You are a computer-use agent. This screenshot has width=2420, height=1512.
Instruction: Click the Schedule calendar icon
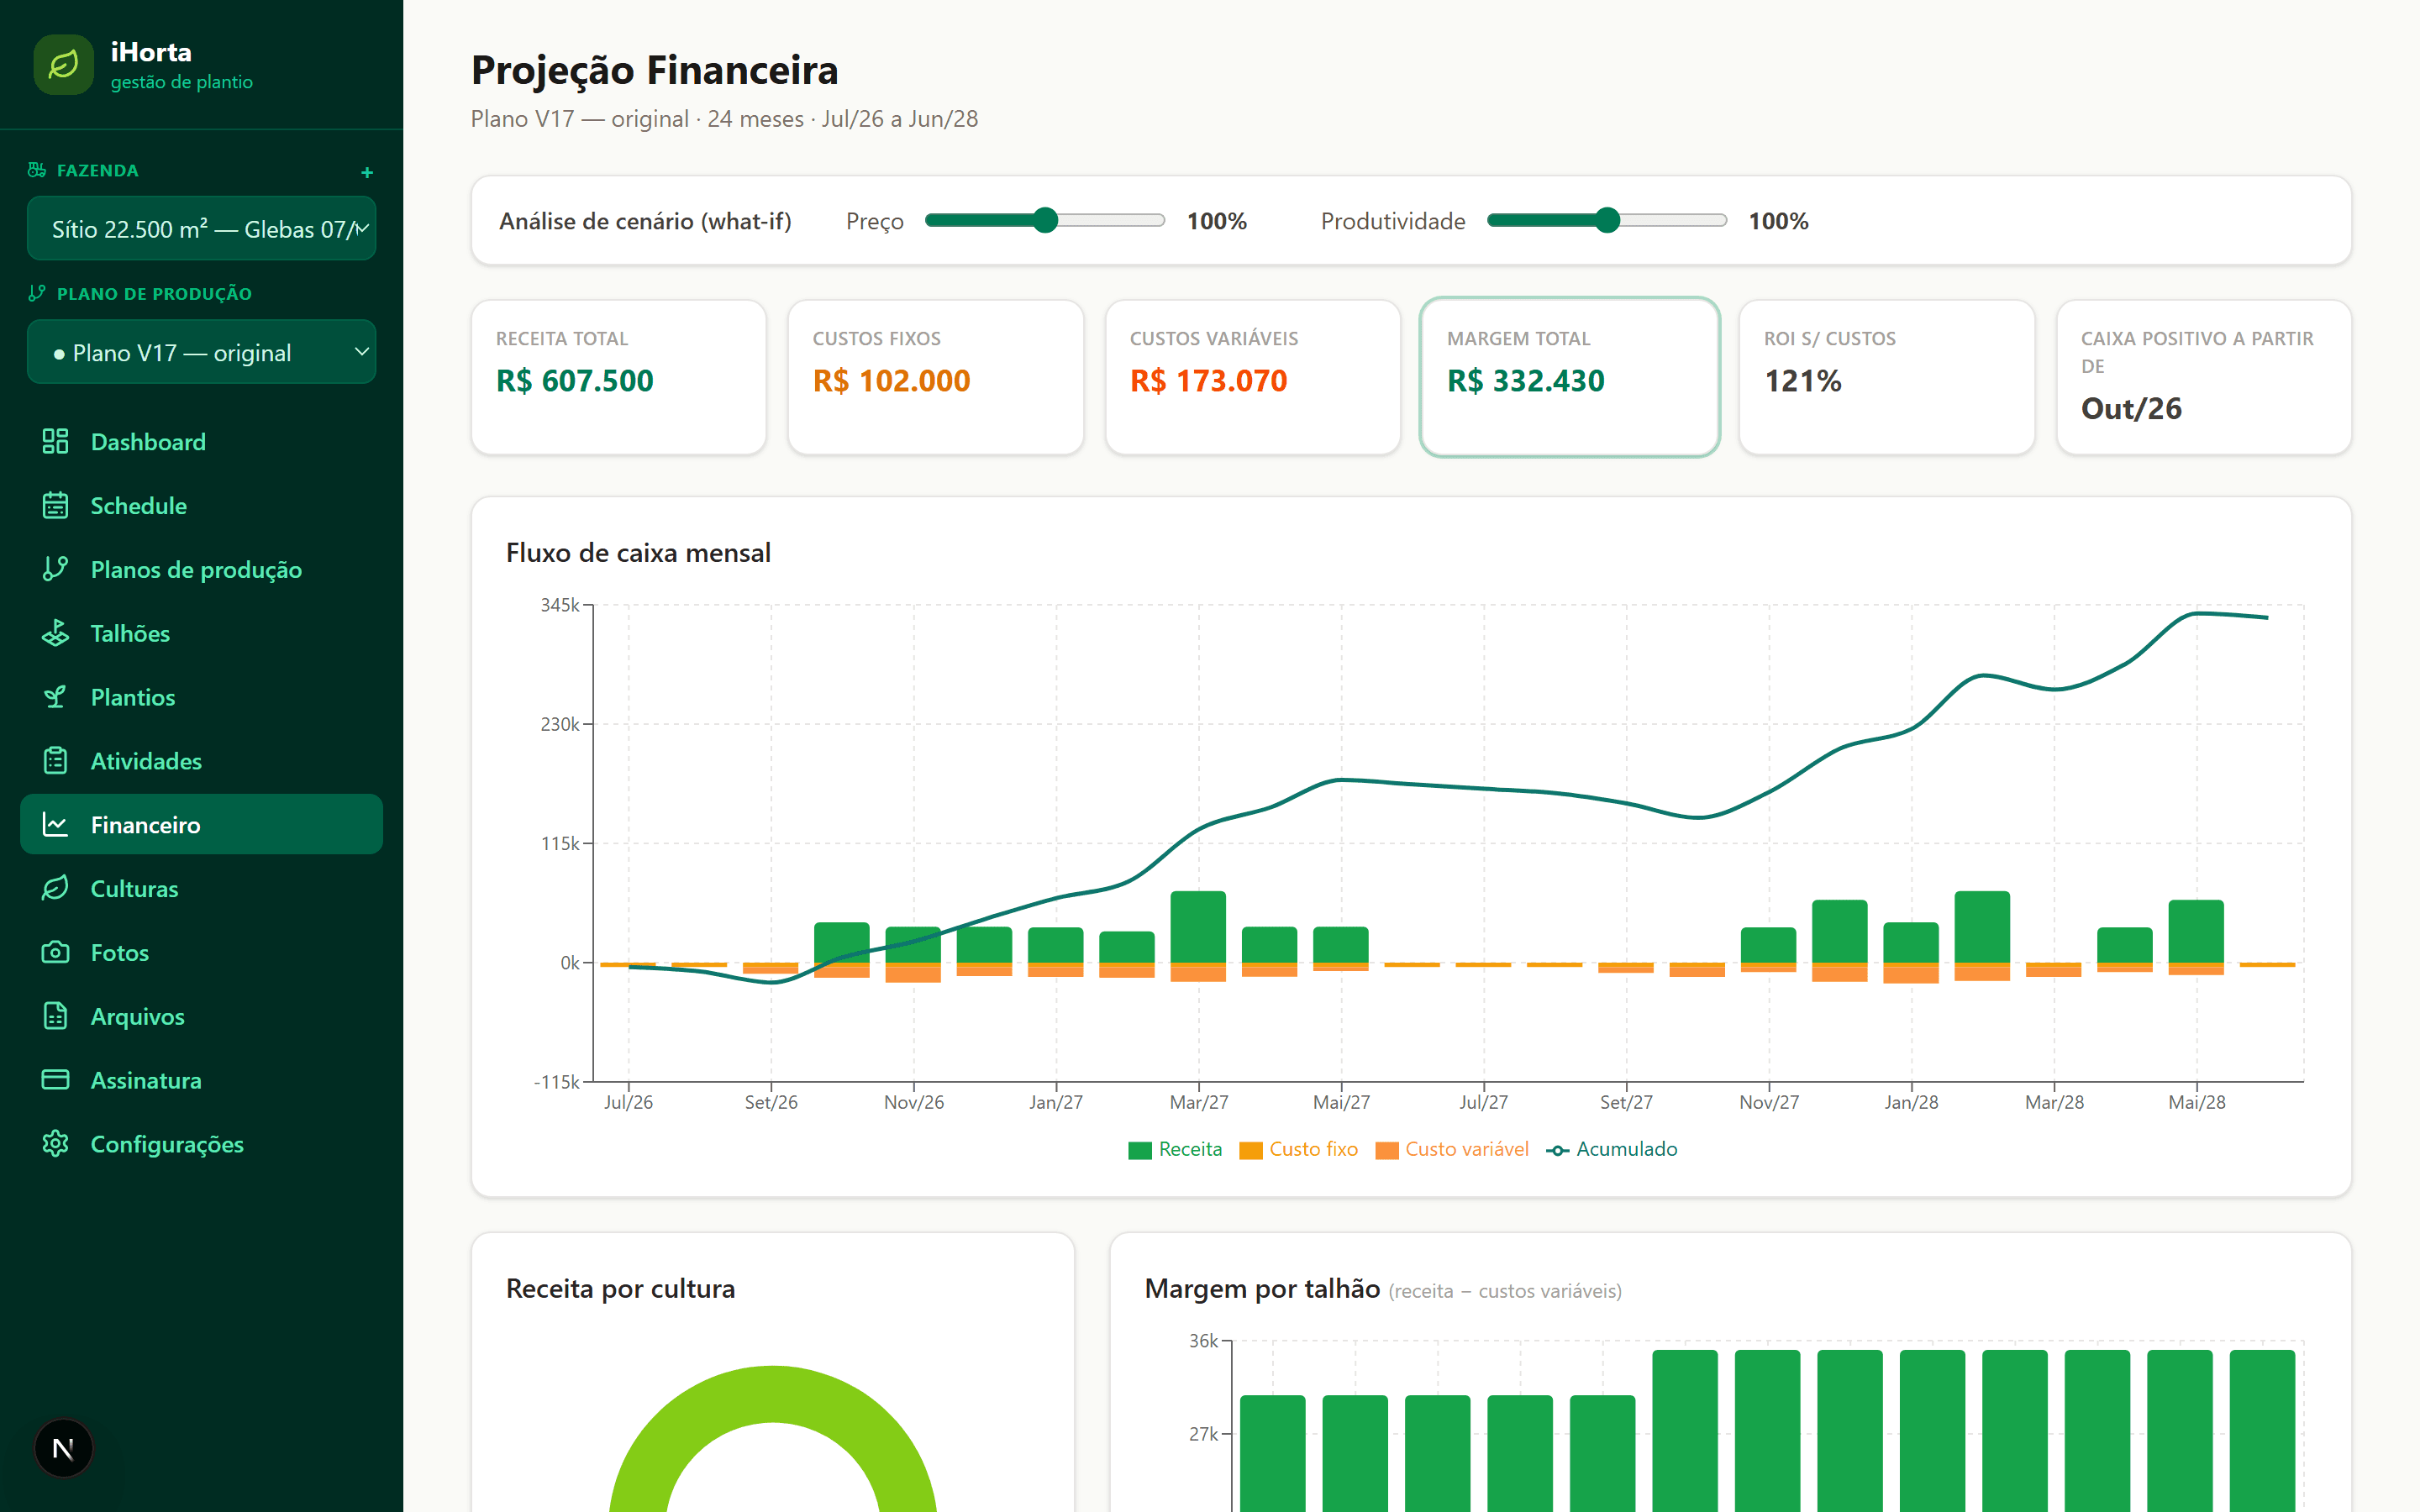click(55, 505)
